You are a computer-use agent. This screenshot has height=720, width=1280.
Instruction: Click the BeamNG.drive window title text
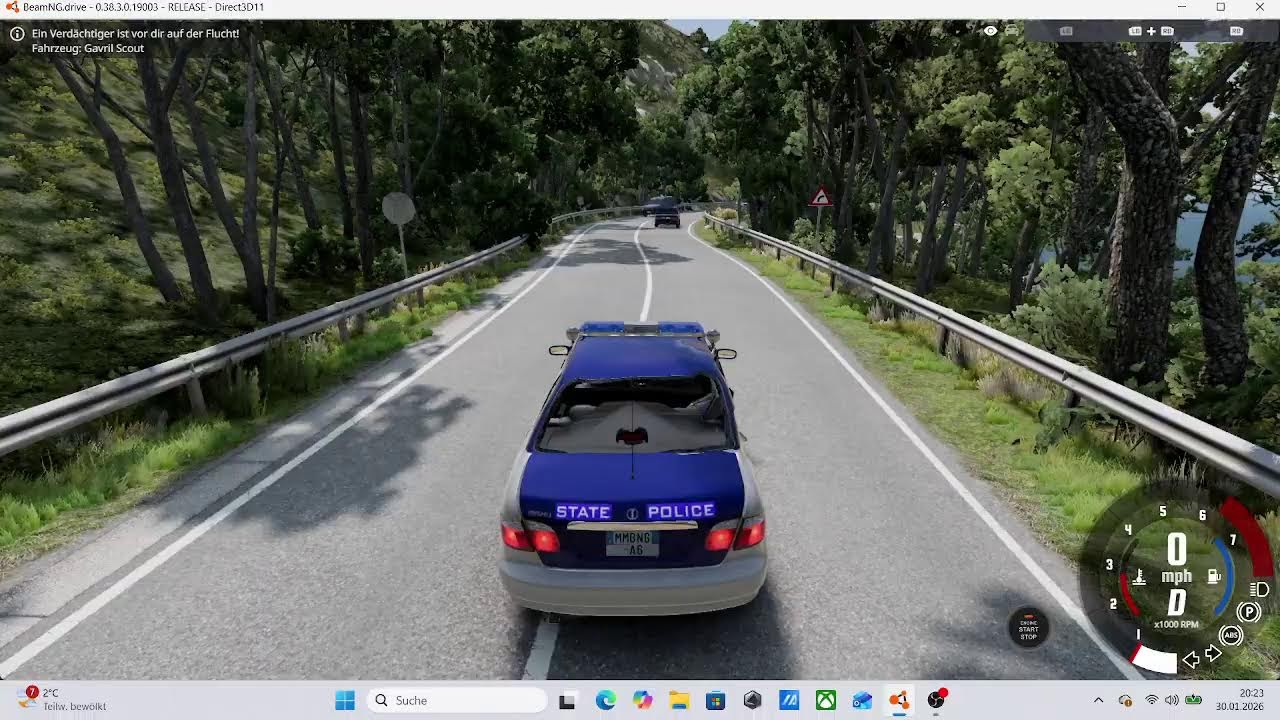(x=143, y=7)
